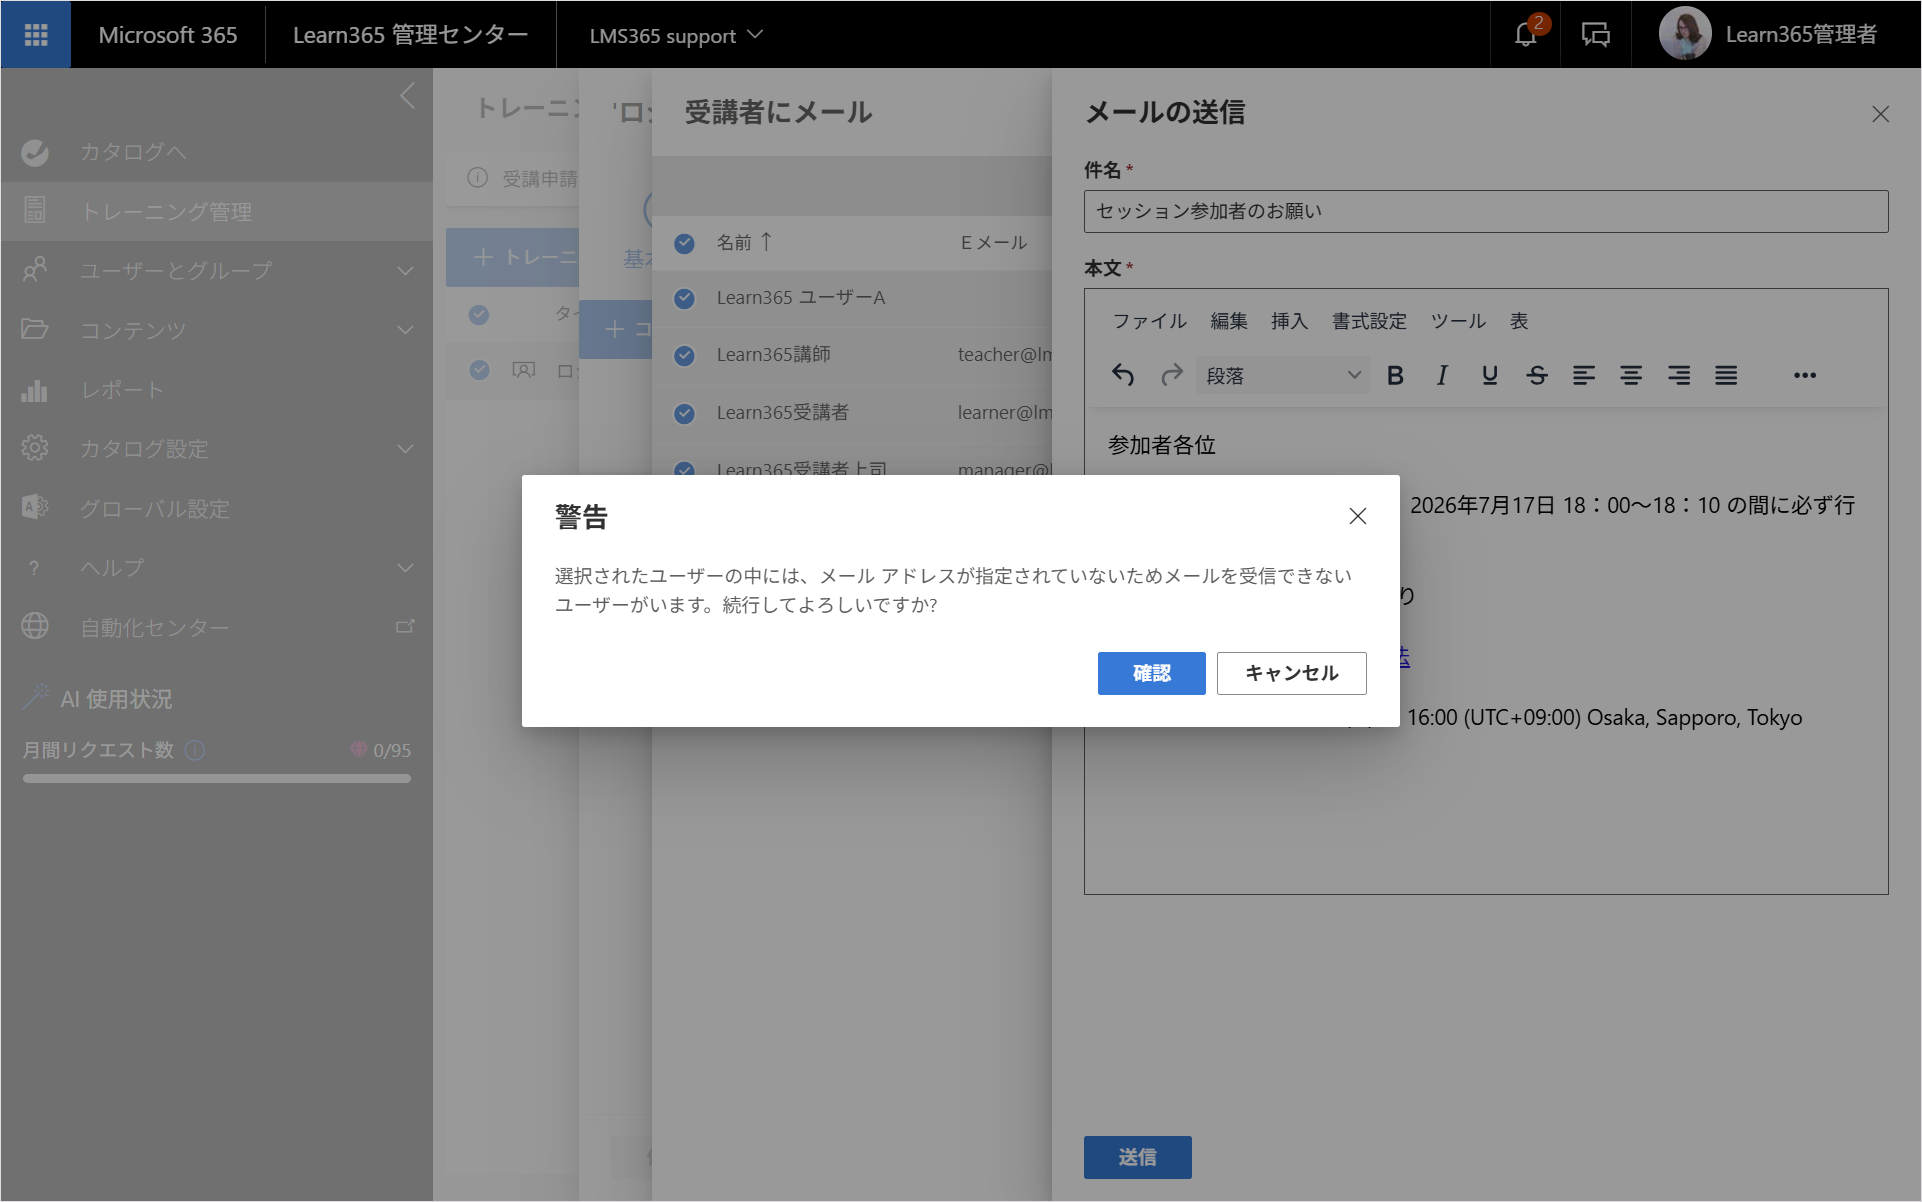Click the ヘルプ question mark icon
This screenshot has width=1922, height=1202.
point(35,567)
